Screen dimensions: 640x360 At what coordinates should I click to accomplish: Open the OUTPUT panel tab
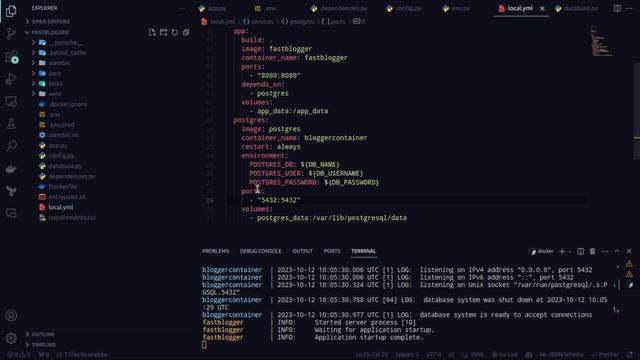tap(302, 251)
